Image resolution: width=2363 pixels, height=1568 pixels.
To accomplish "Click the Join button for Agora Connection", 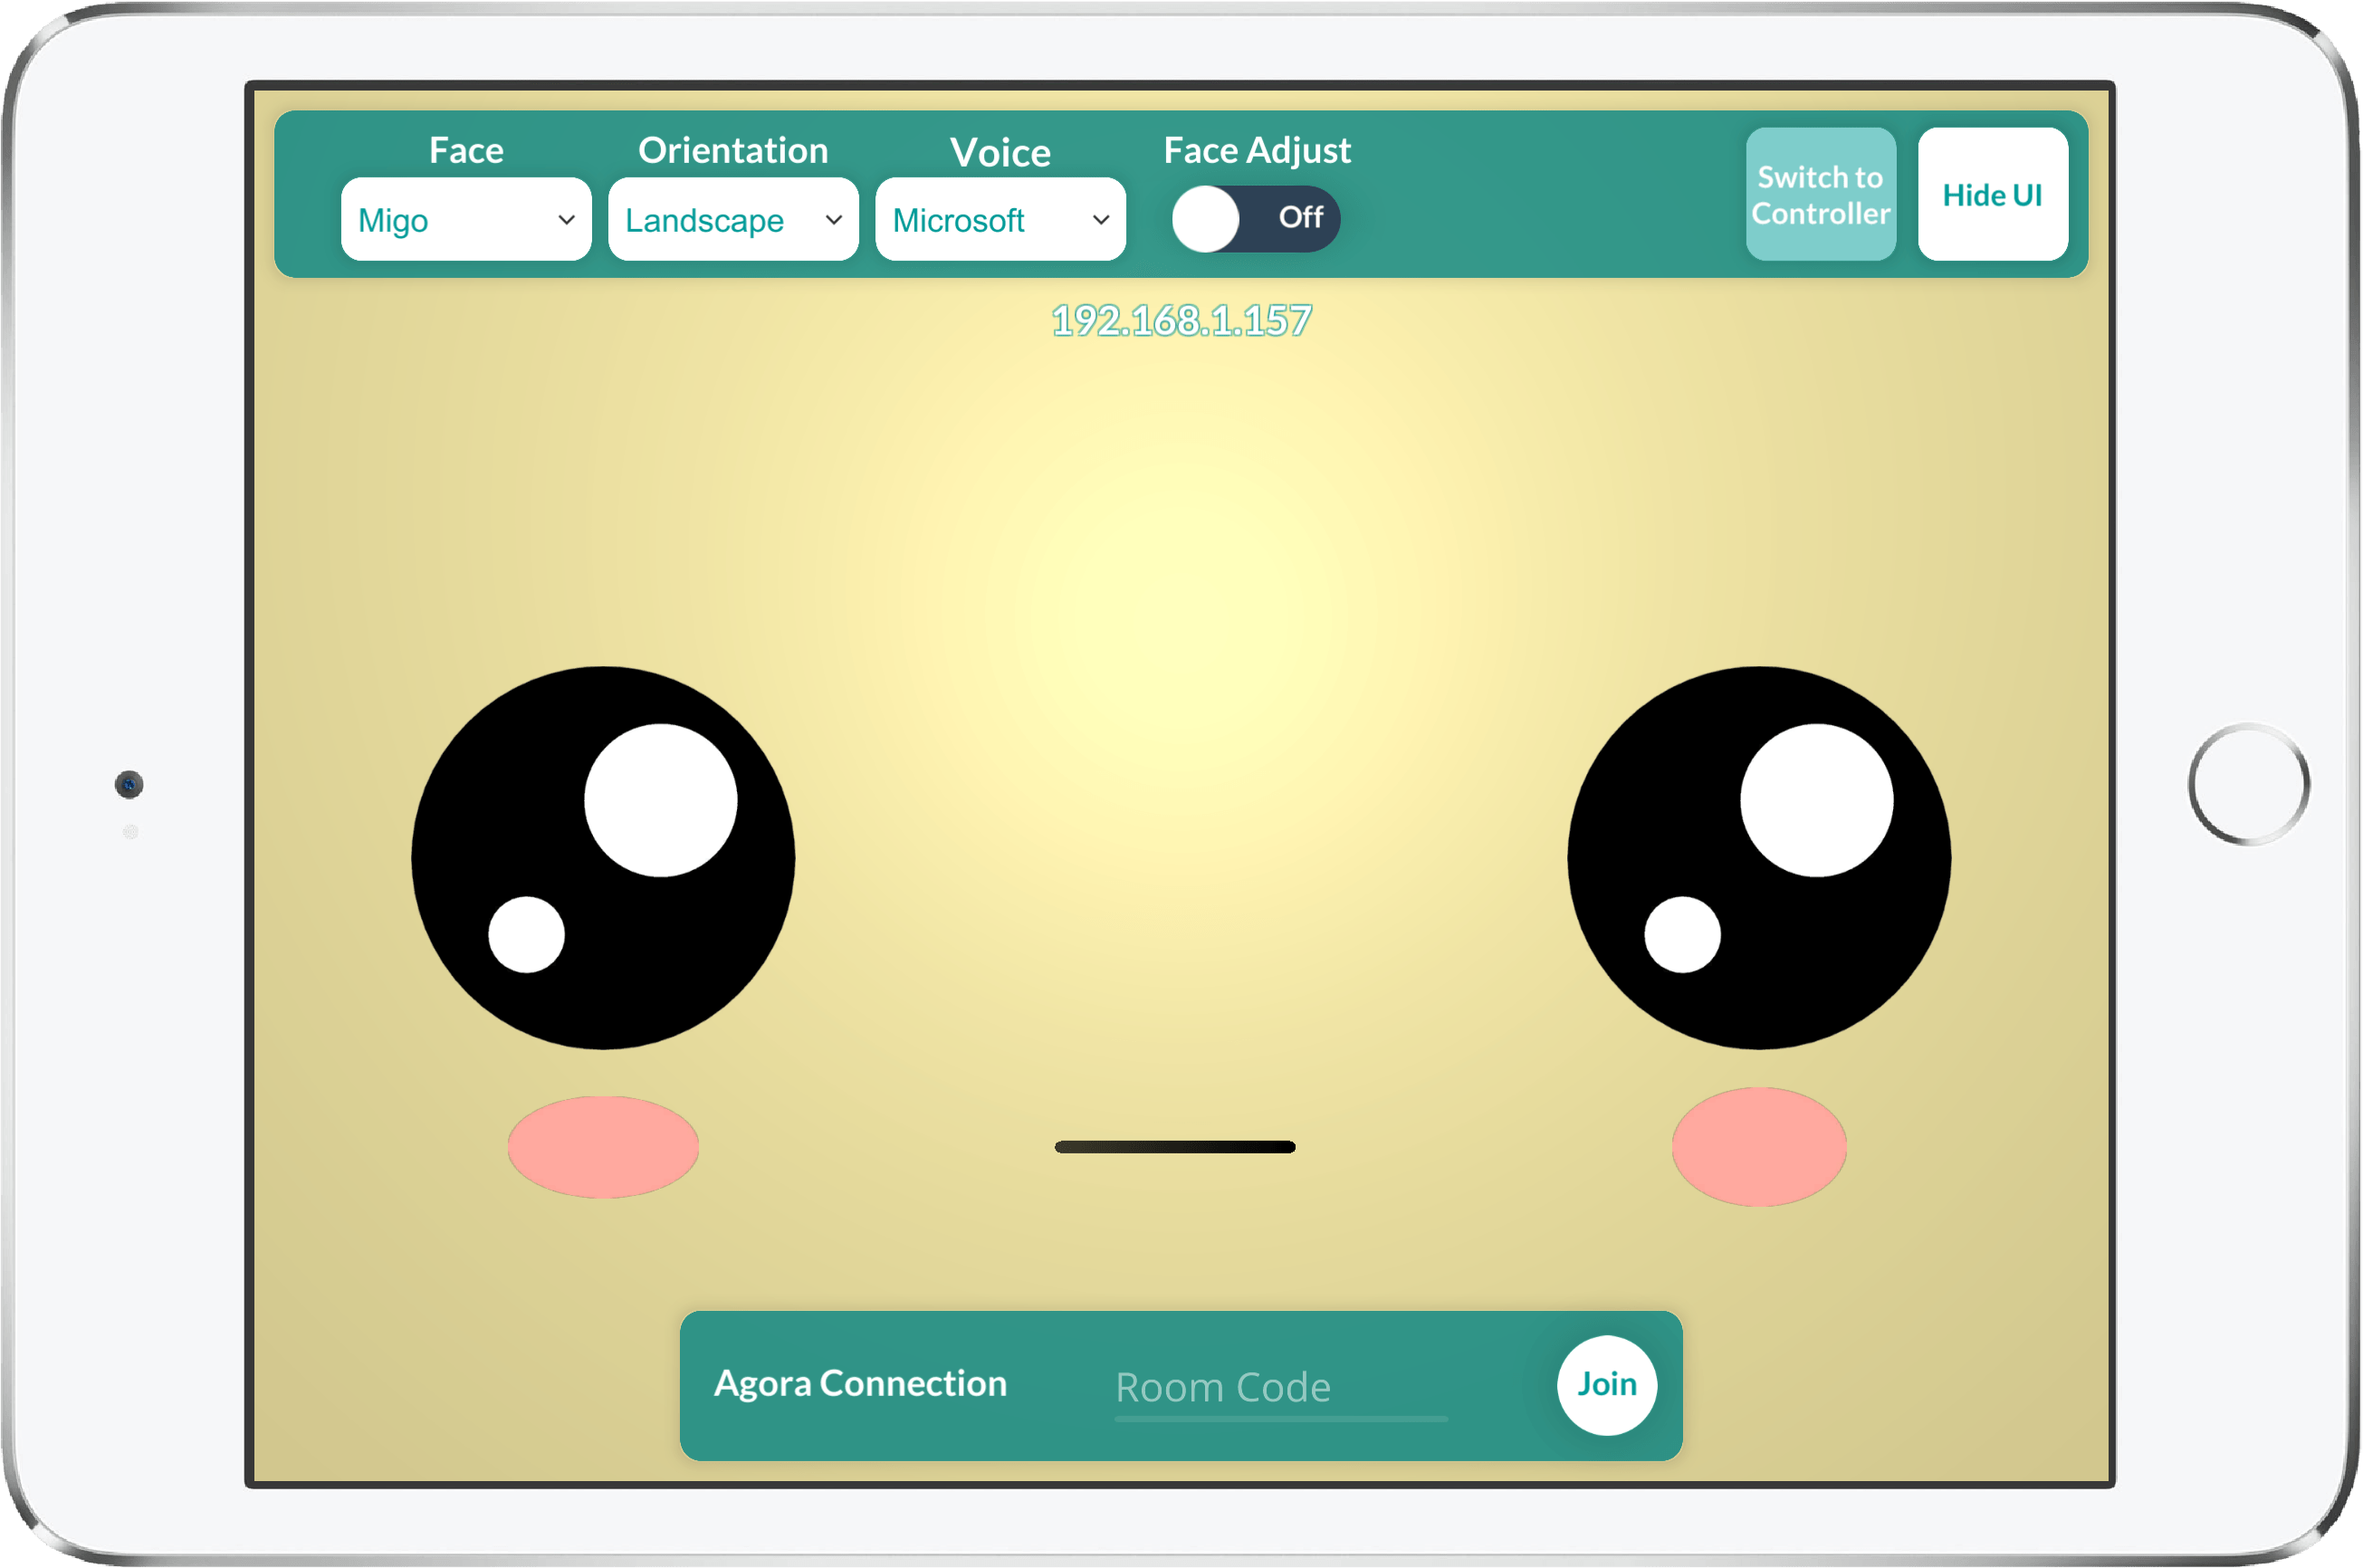I will pos(1606,1385).
